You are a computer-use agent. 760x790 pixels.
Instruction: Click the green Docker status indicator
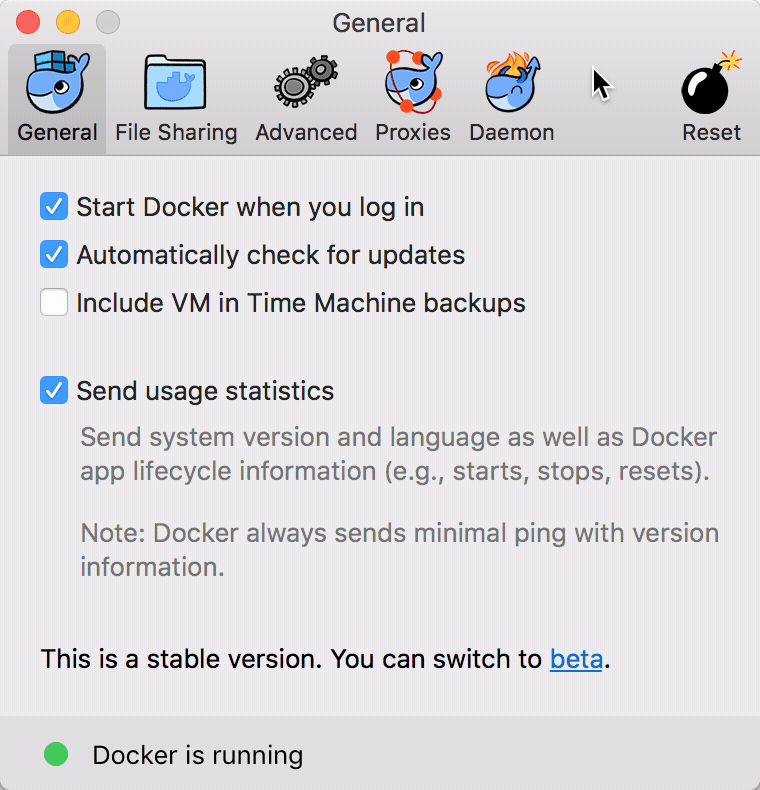(x=56, y=754)
